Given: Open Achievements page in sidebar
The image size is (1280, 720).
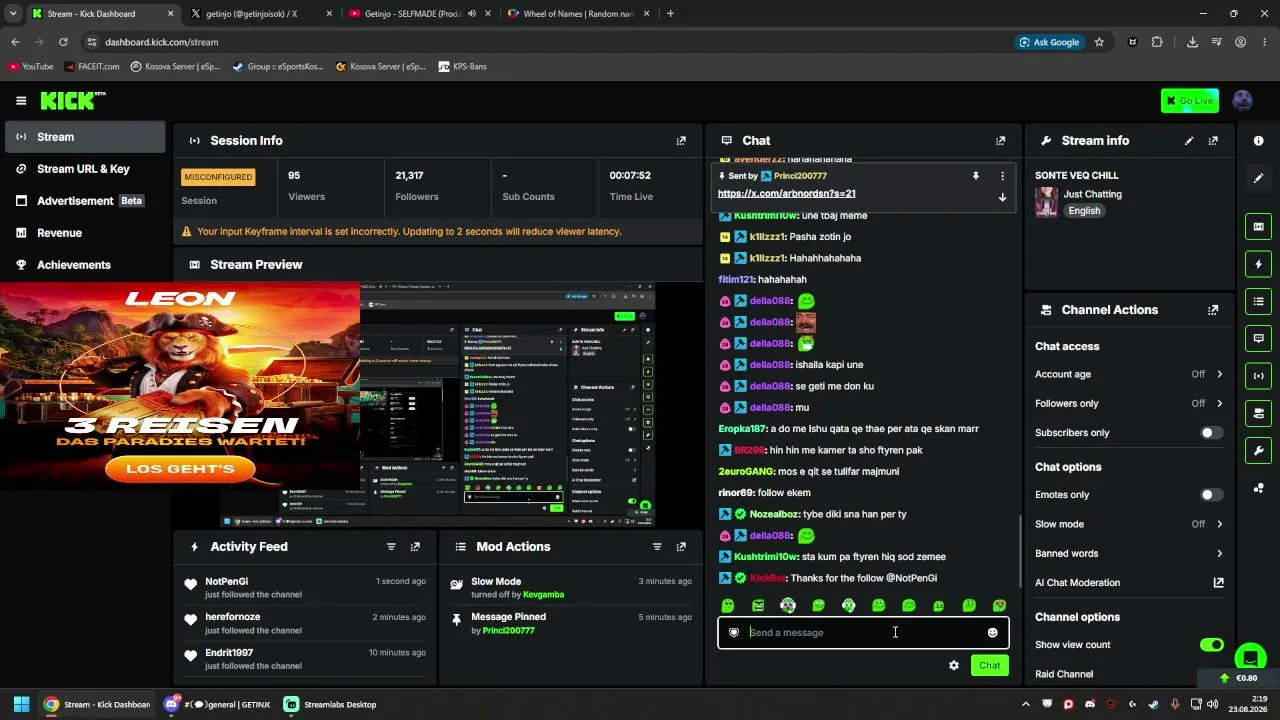Looking at the screenshot, I should (x=84, y=265).
